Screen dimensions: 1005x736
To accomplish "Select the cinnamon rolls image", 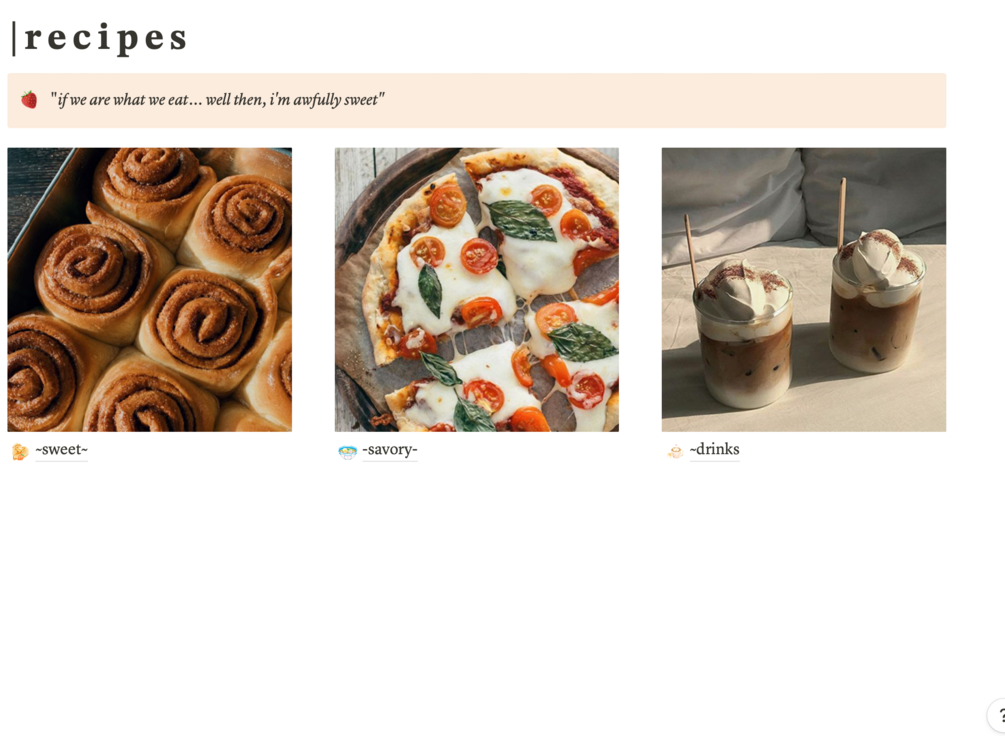I will [149, 290].
